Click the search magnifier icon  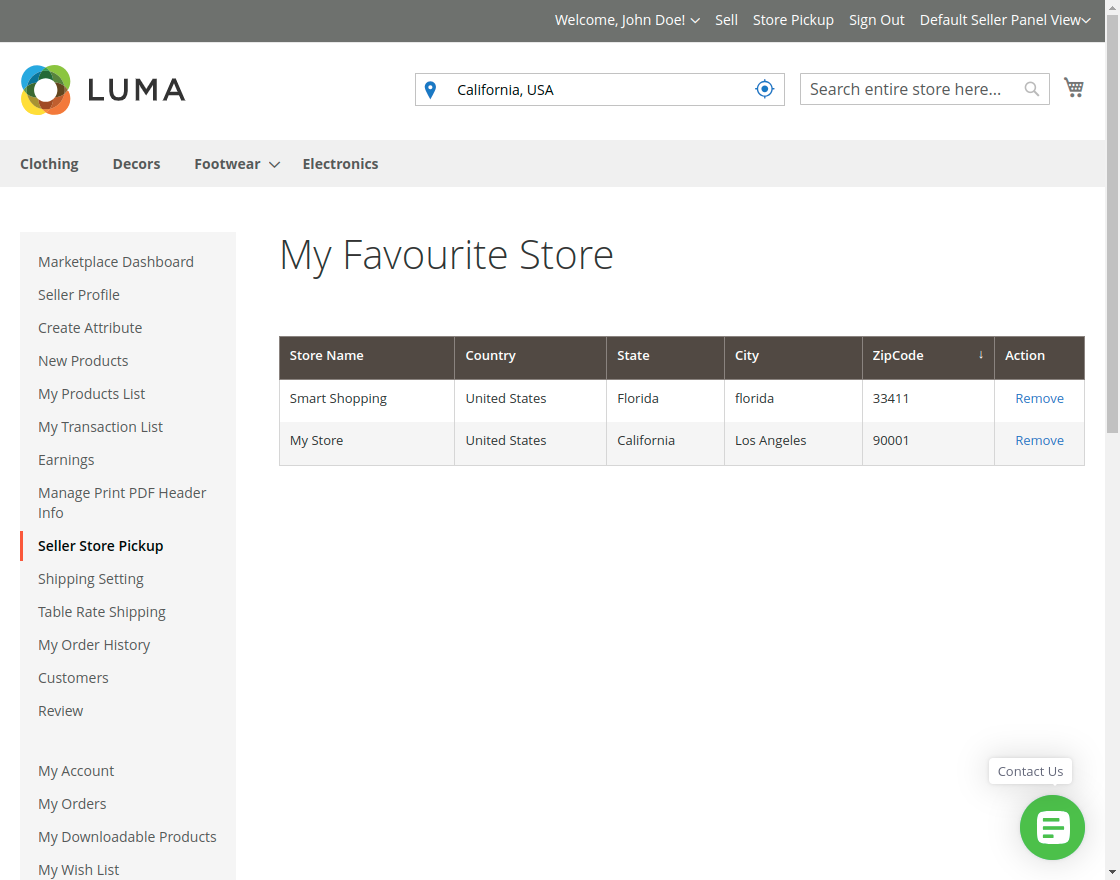point(1031,89)
